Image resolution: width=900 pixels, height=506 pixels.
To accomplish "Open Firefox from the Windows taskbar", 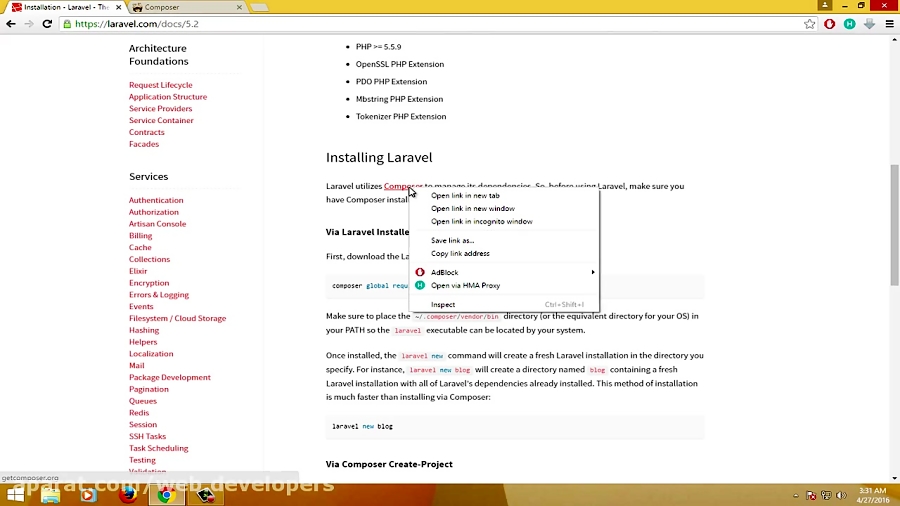I will pos(127,494).
